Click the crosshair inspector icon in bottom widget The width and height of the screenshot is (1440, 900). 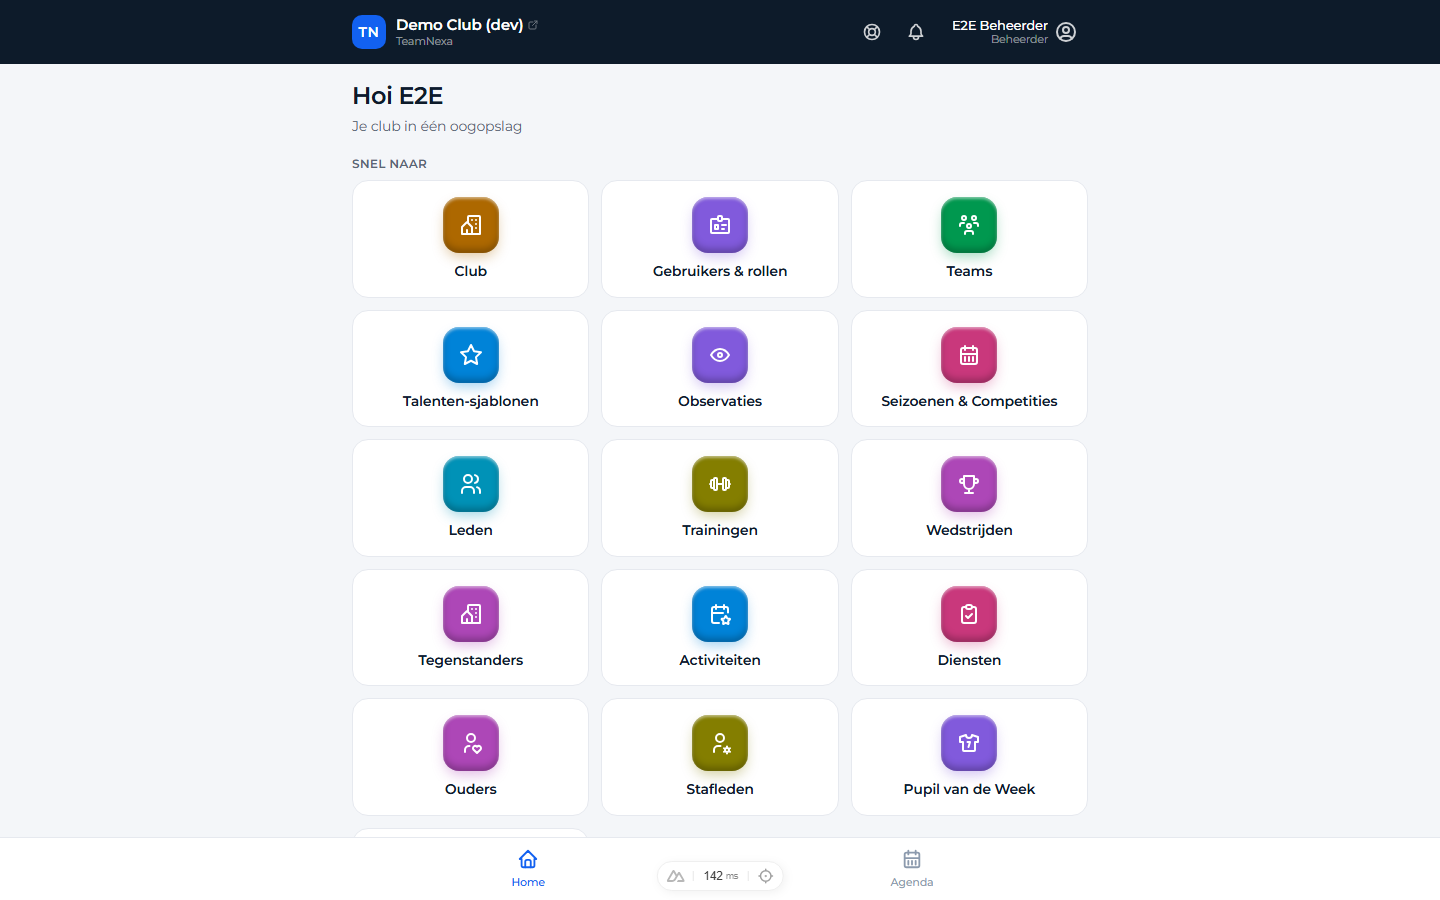pyautogui.click(x=766, y=876)
